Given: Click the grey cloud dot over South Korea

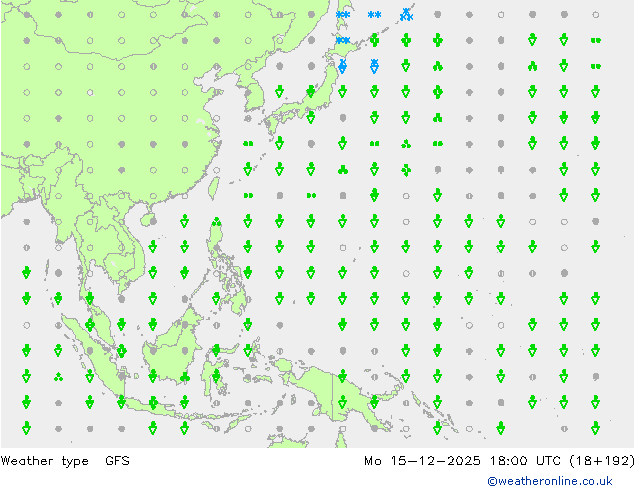Looking at the screenshot, I should (248, 93).
